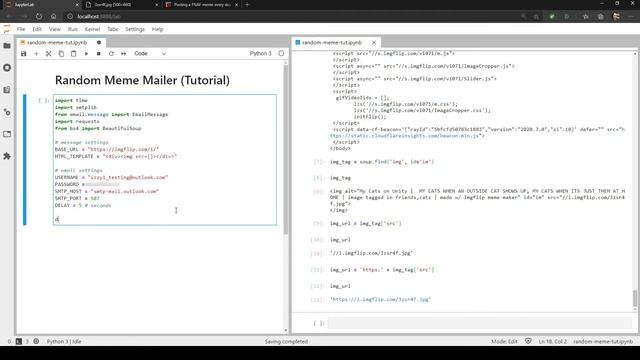Open the Running Terminals and Kernels panel
The image size is (640, 360).
[7, 68]
